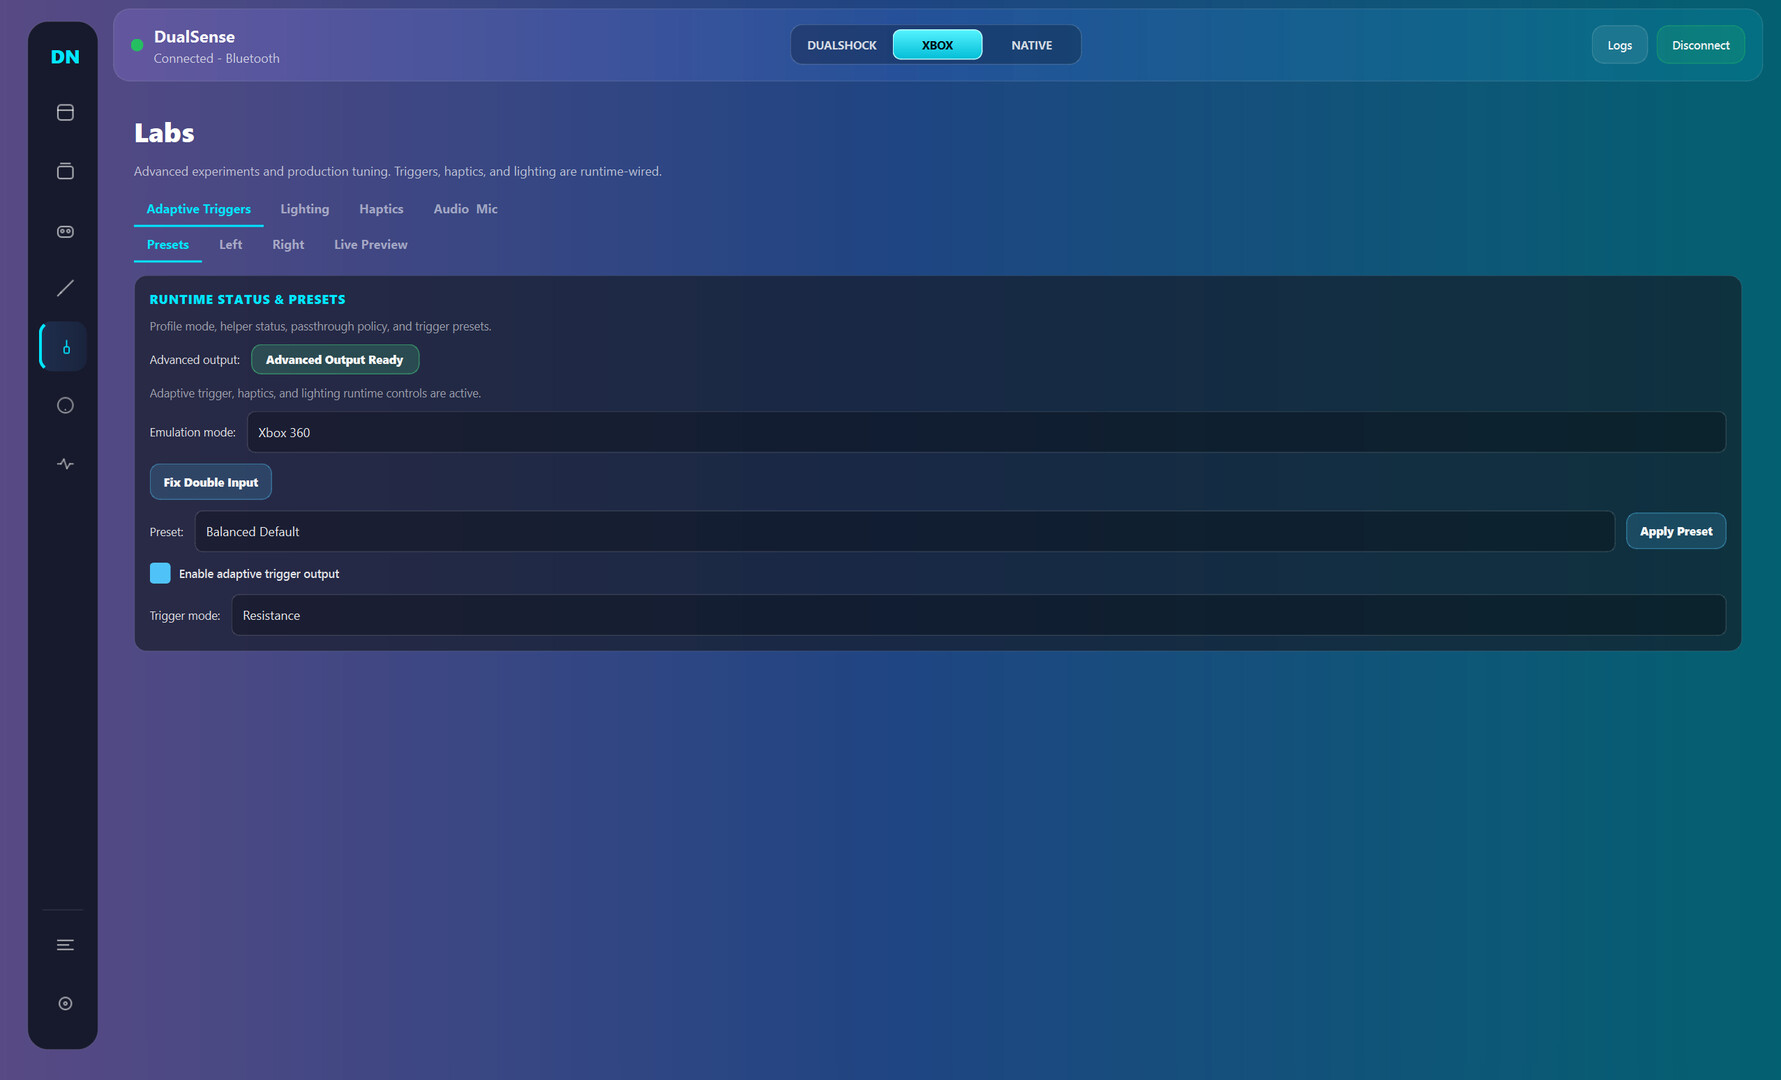Open the pulse waveform sidebar icon
This screenshot has height=1080, width=1781.
click(65, 464)
